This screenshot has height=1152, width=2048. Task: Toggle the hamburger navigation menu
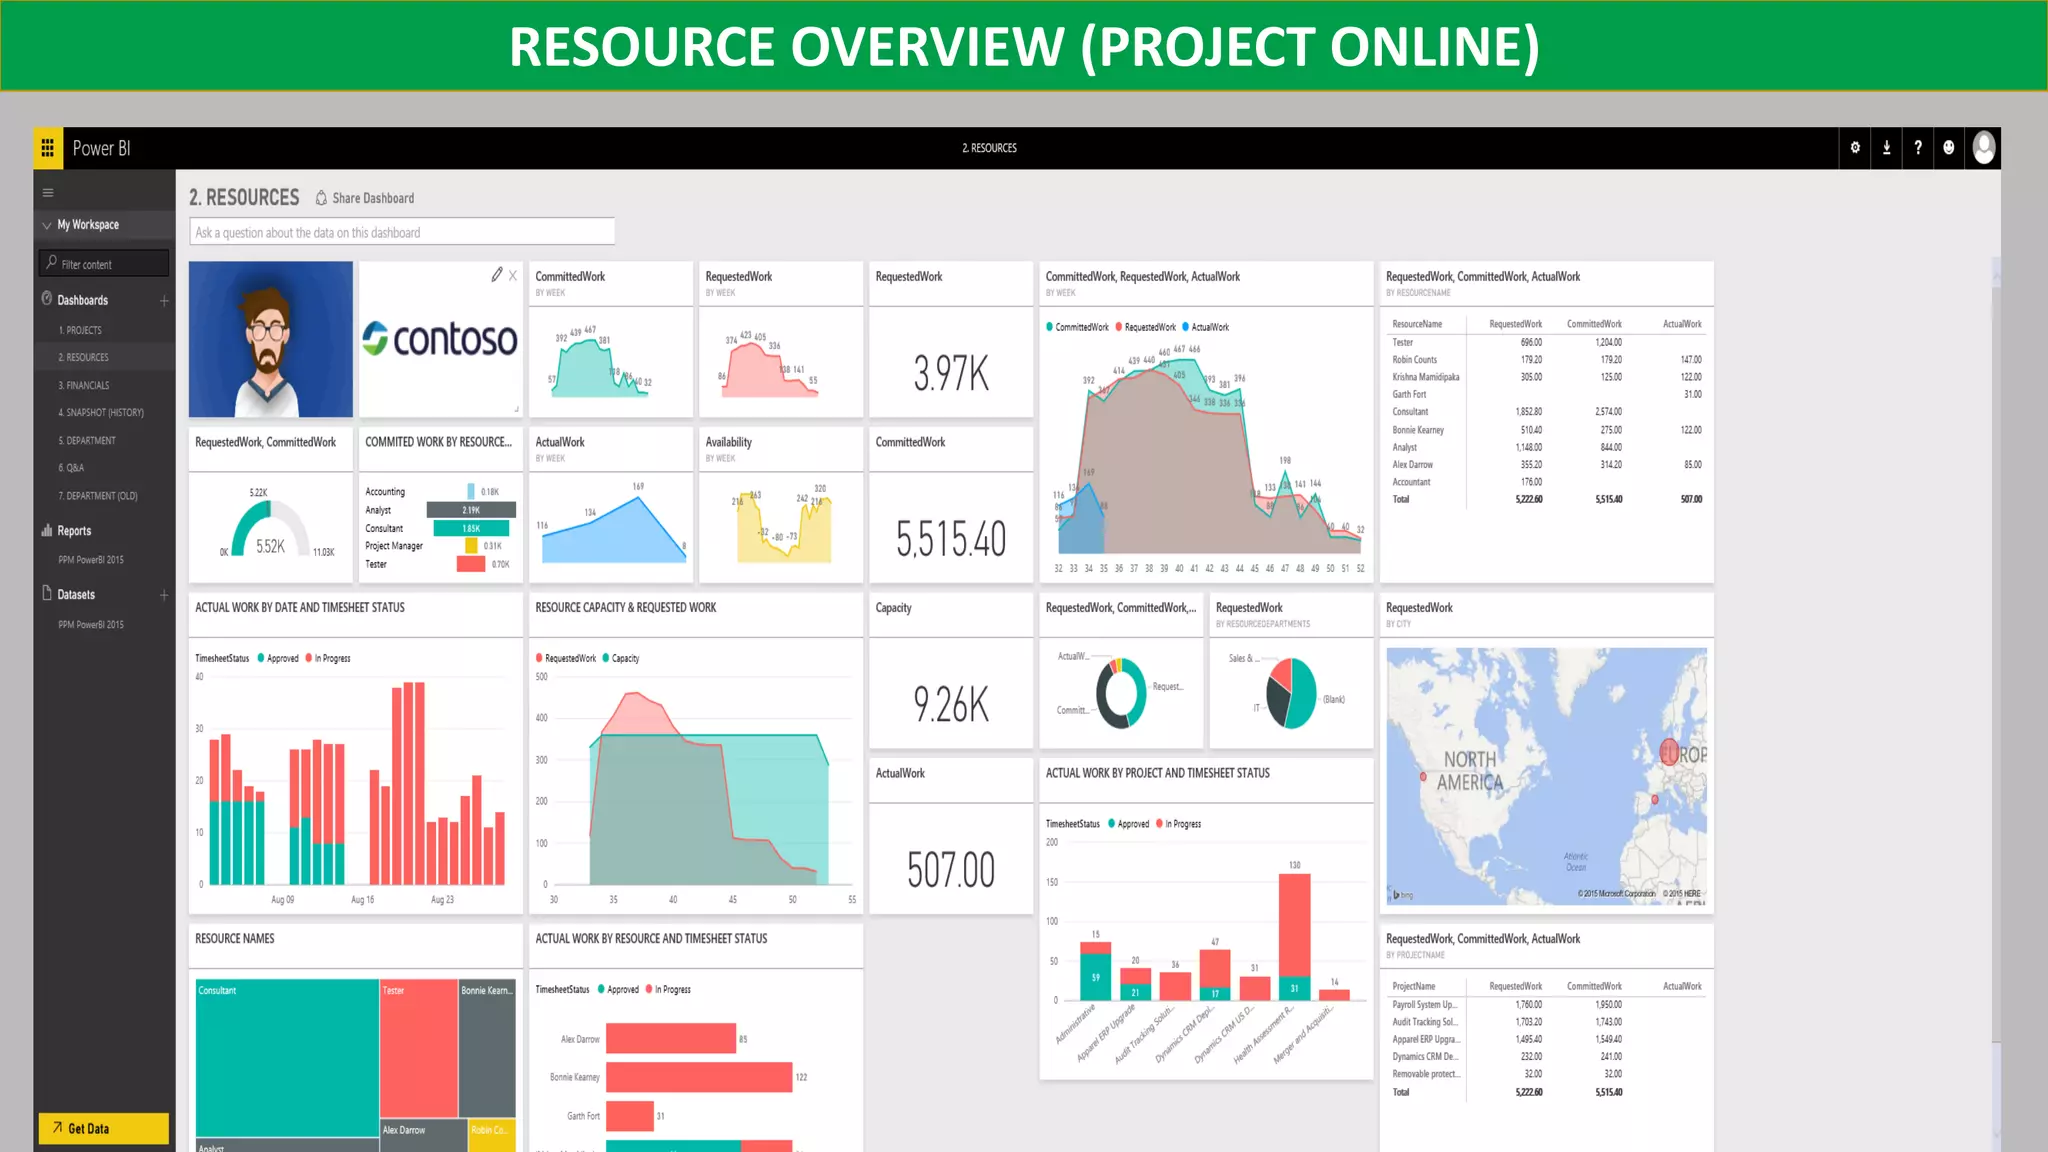coord(47,193)
